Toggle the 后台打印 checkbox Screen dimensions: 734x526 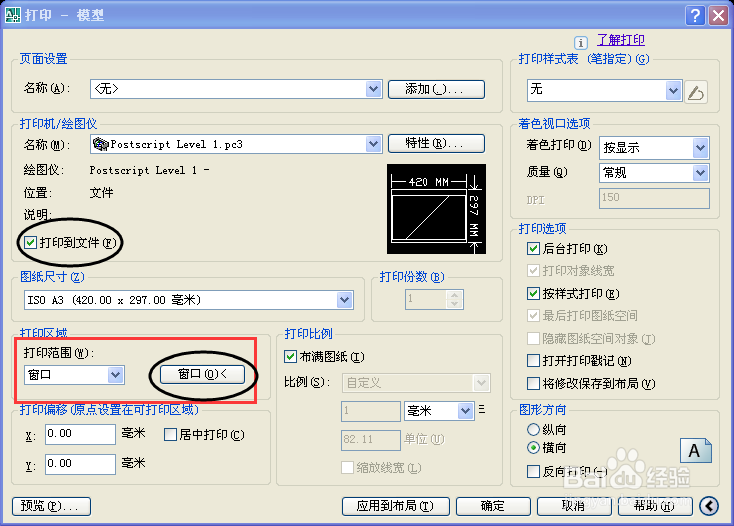pos(533,248)
